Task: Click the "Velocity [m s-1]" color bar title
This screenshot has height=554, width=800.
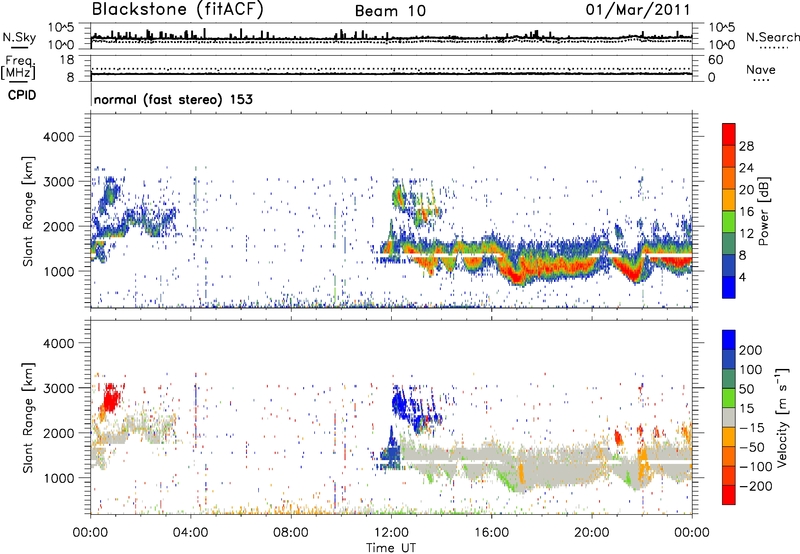Action: point(782,417)
